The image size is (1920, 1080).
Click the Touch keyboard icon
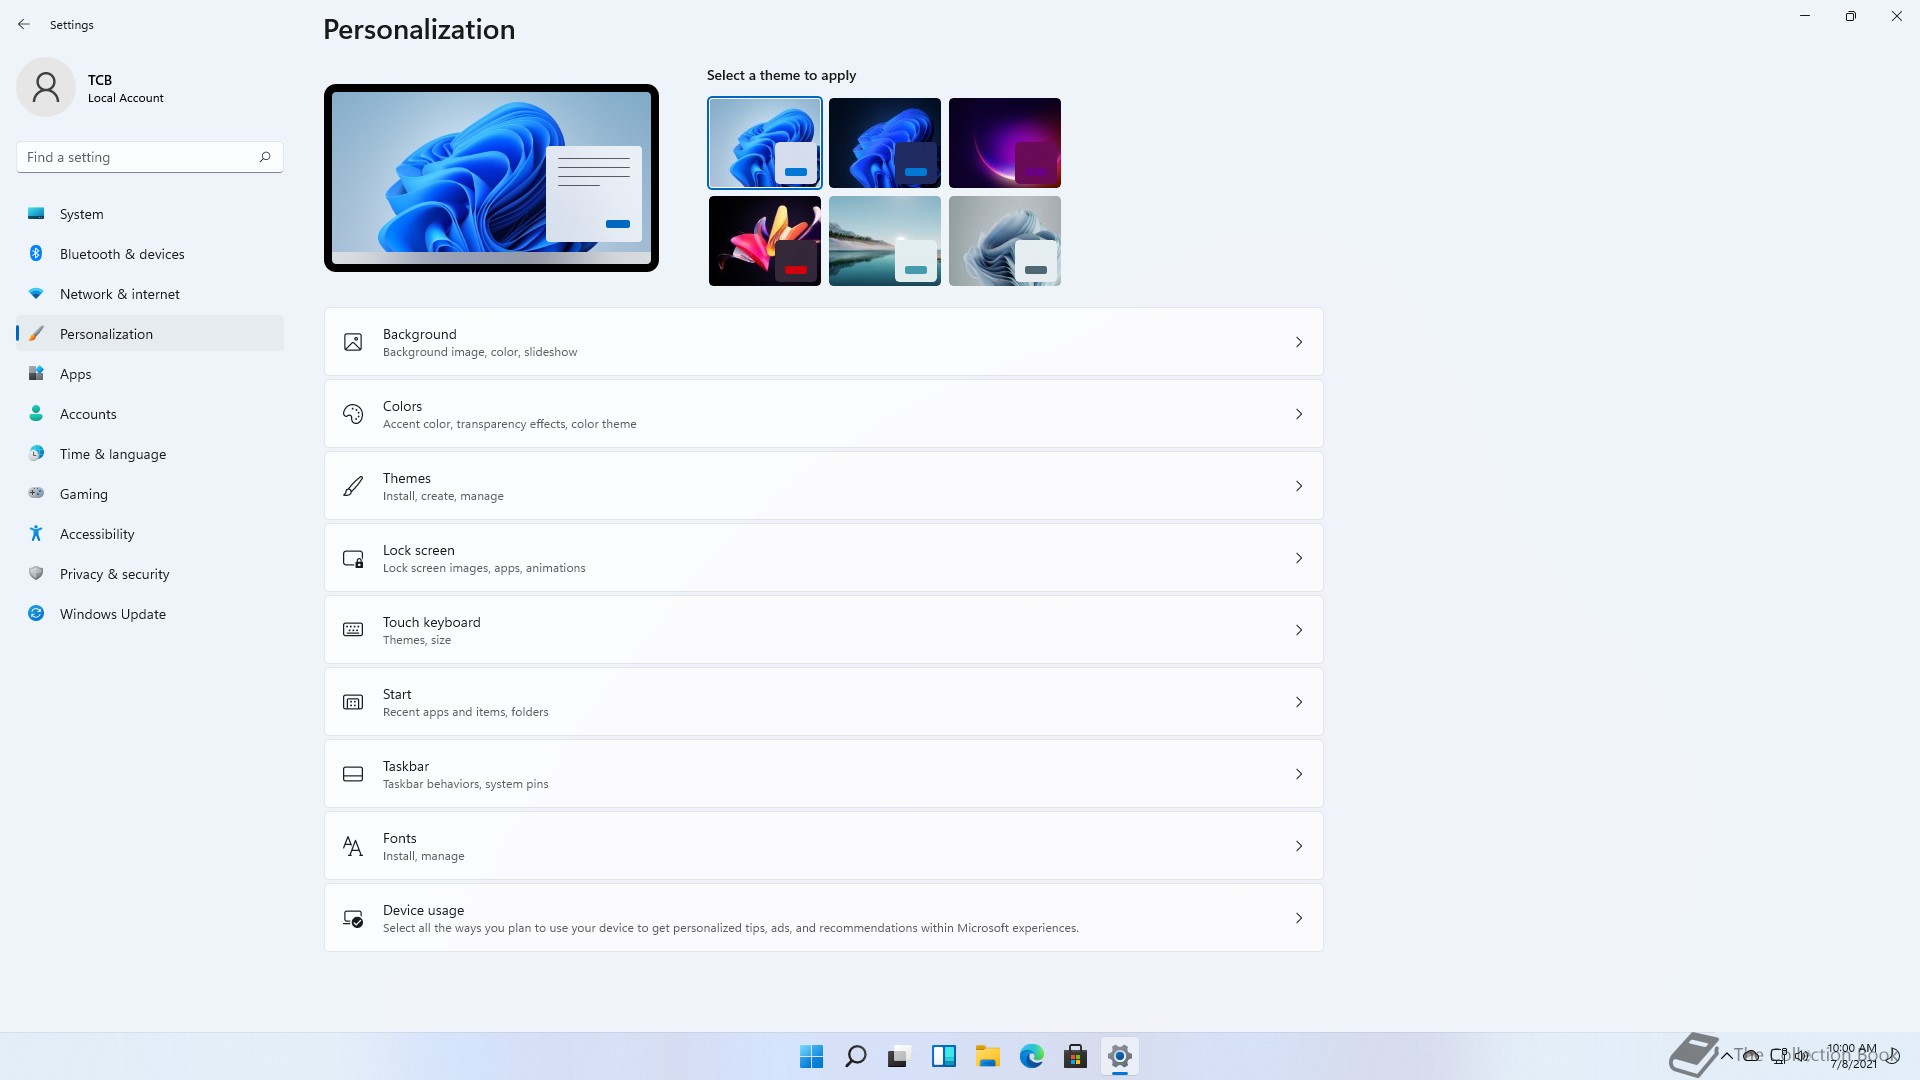click(353, 630)
